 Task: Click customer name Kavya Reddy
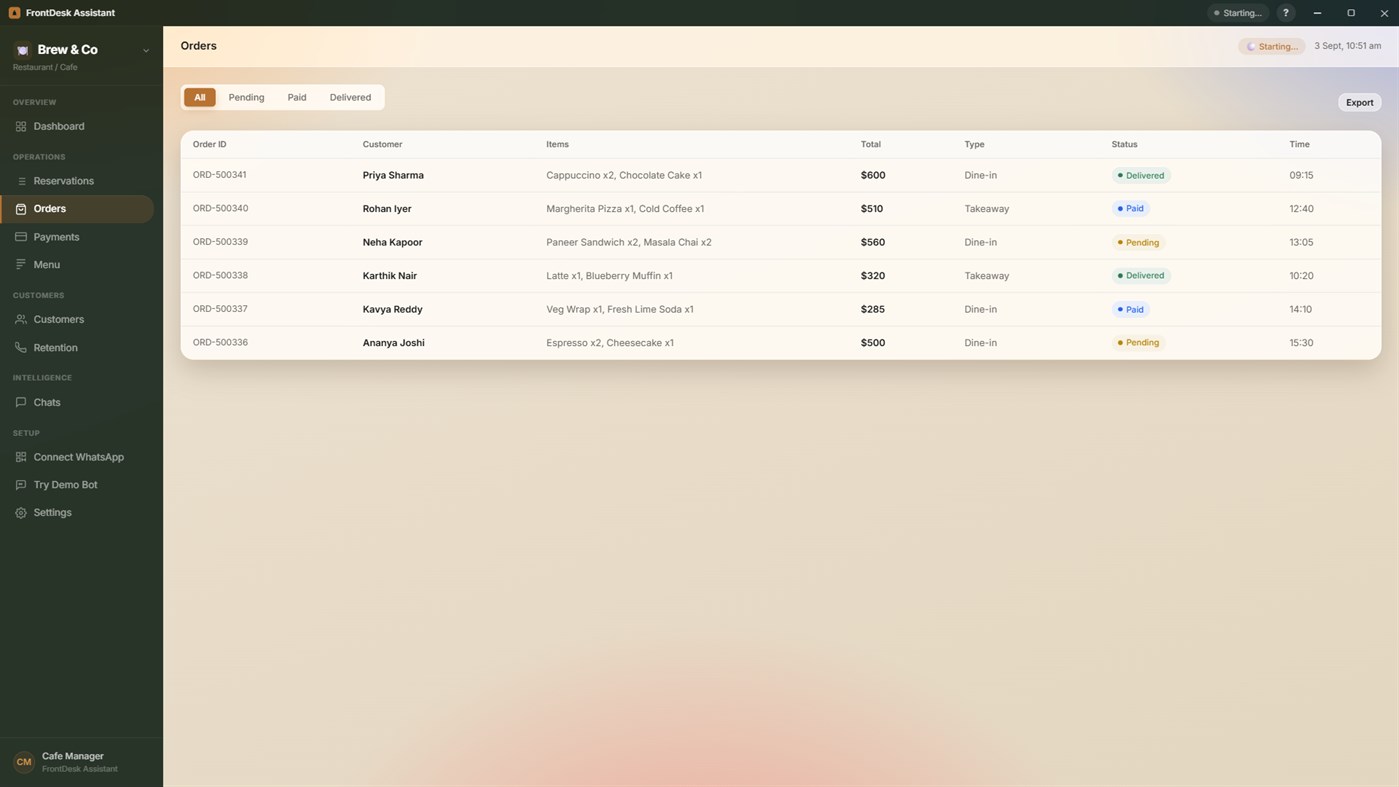pos(392,309)
